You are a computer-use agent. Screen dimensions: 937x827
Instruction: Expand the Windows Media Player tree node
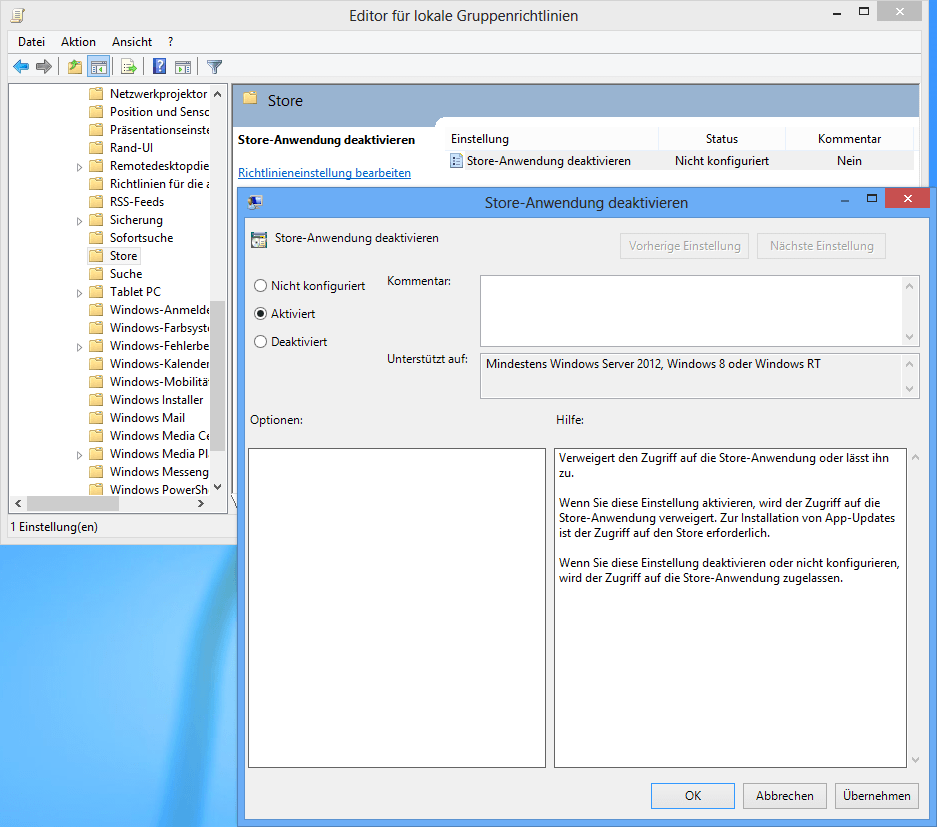79,455
